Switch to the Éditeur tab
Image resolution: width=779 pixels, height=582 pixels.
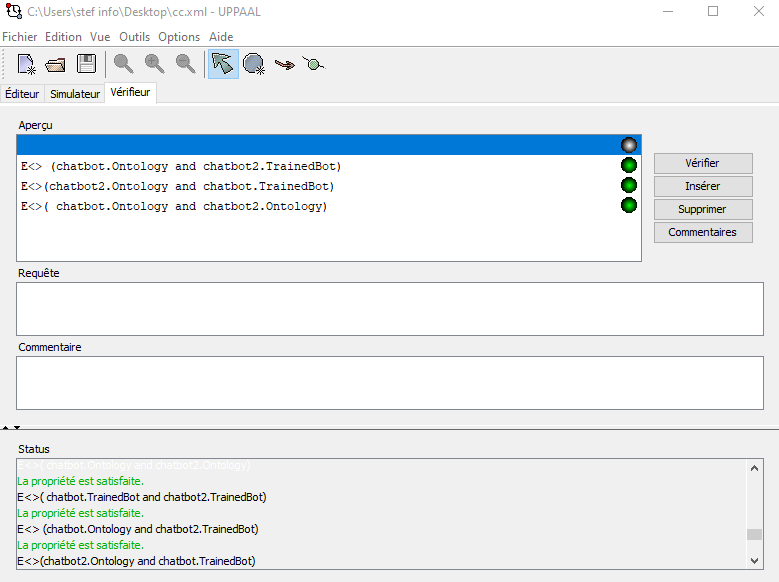(x=22, y=94)
